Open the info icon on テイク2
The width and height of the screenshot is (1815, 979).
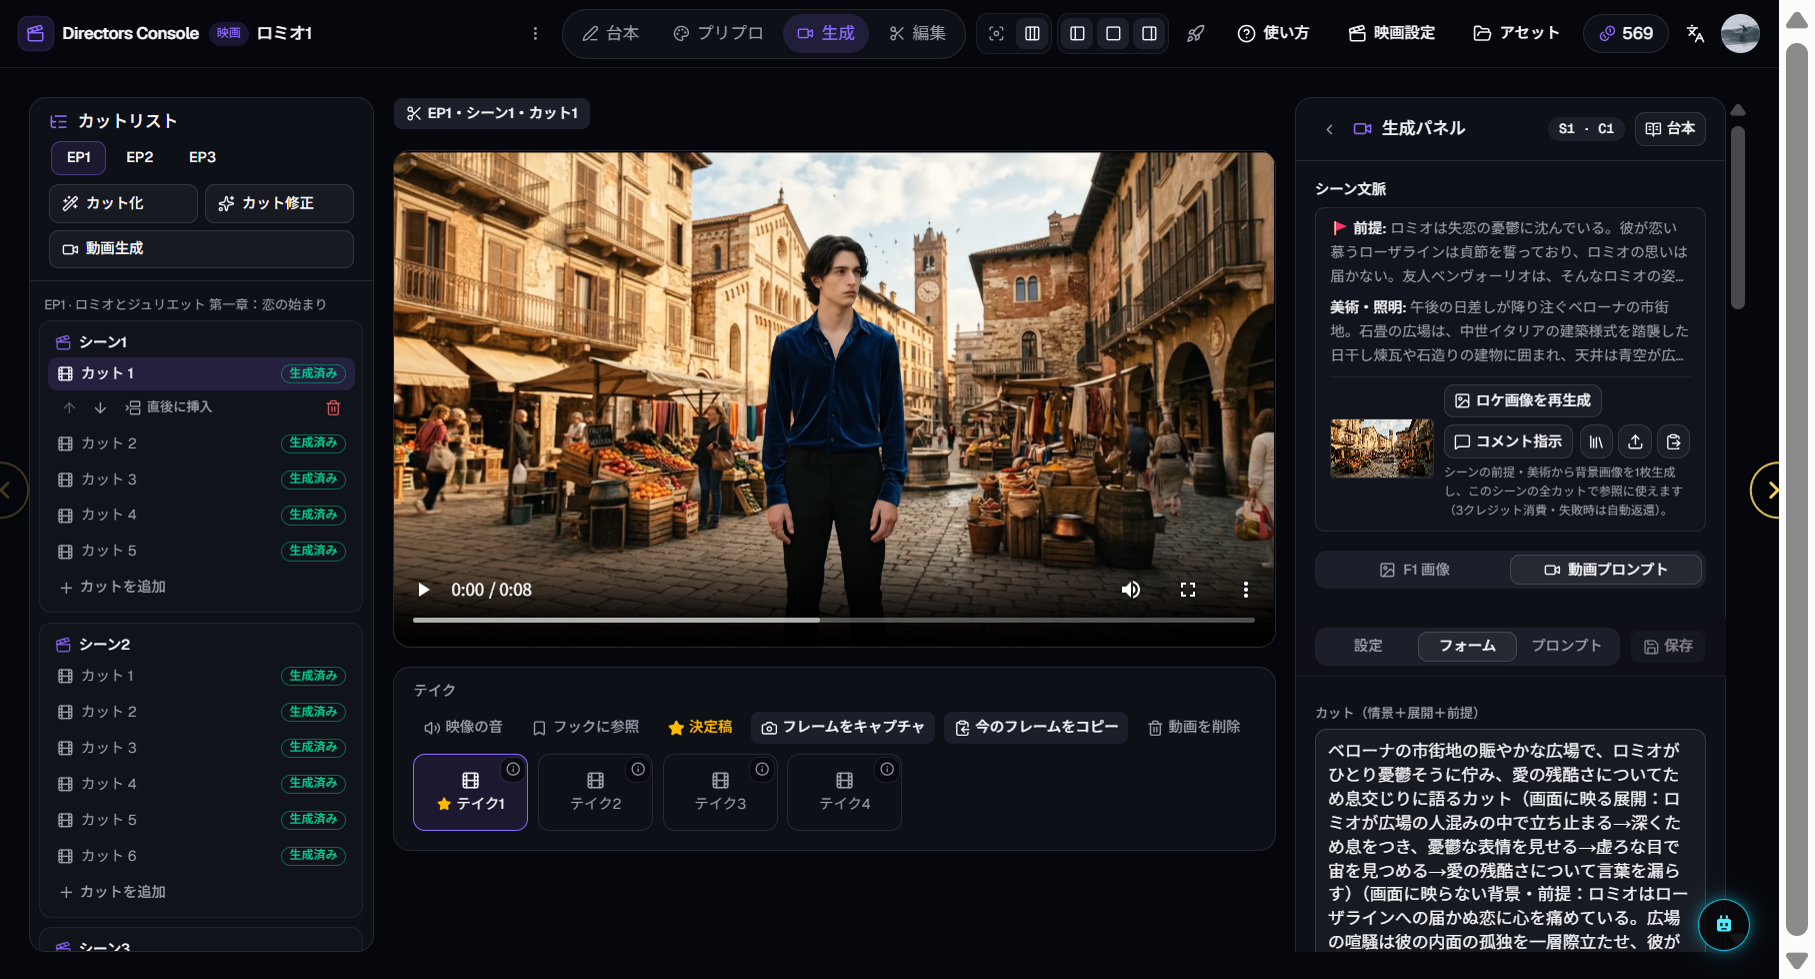click(x=638, y=769)
